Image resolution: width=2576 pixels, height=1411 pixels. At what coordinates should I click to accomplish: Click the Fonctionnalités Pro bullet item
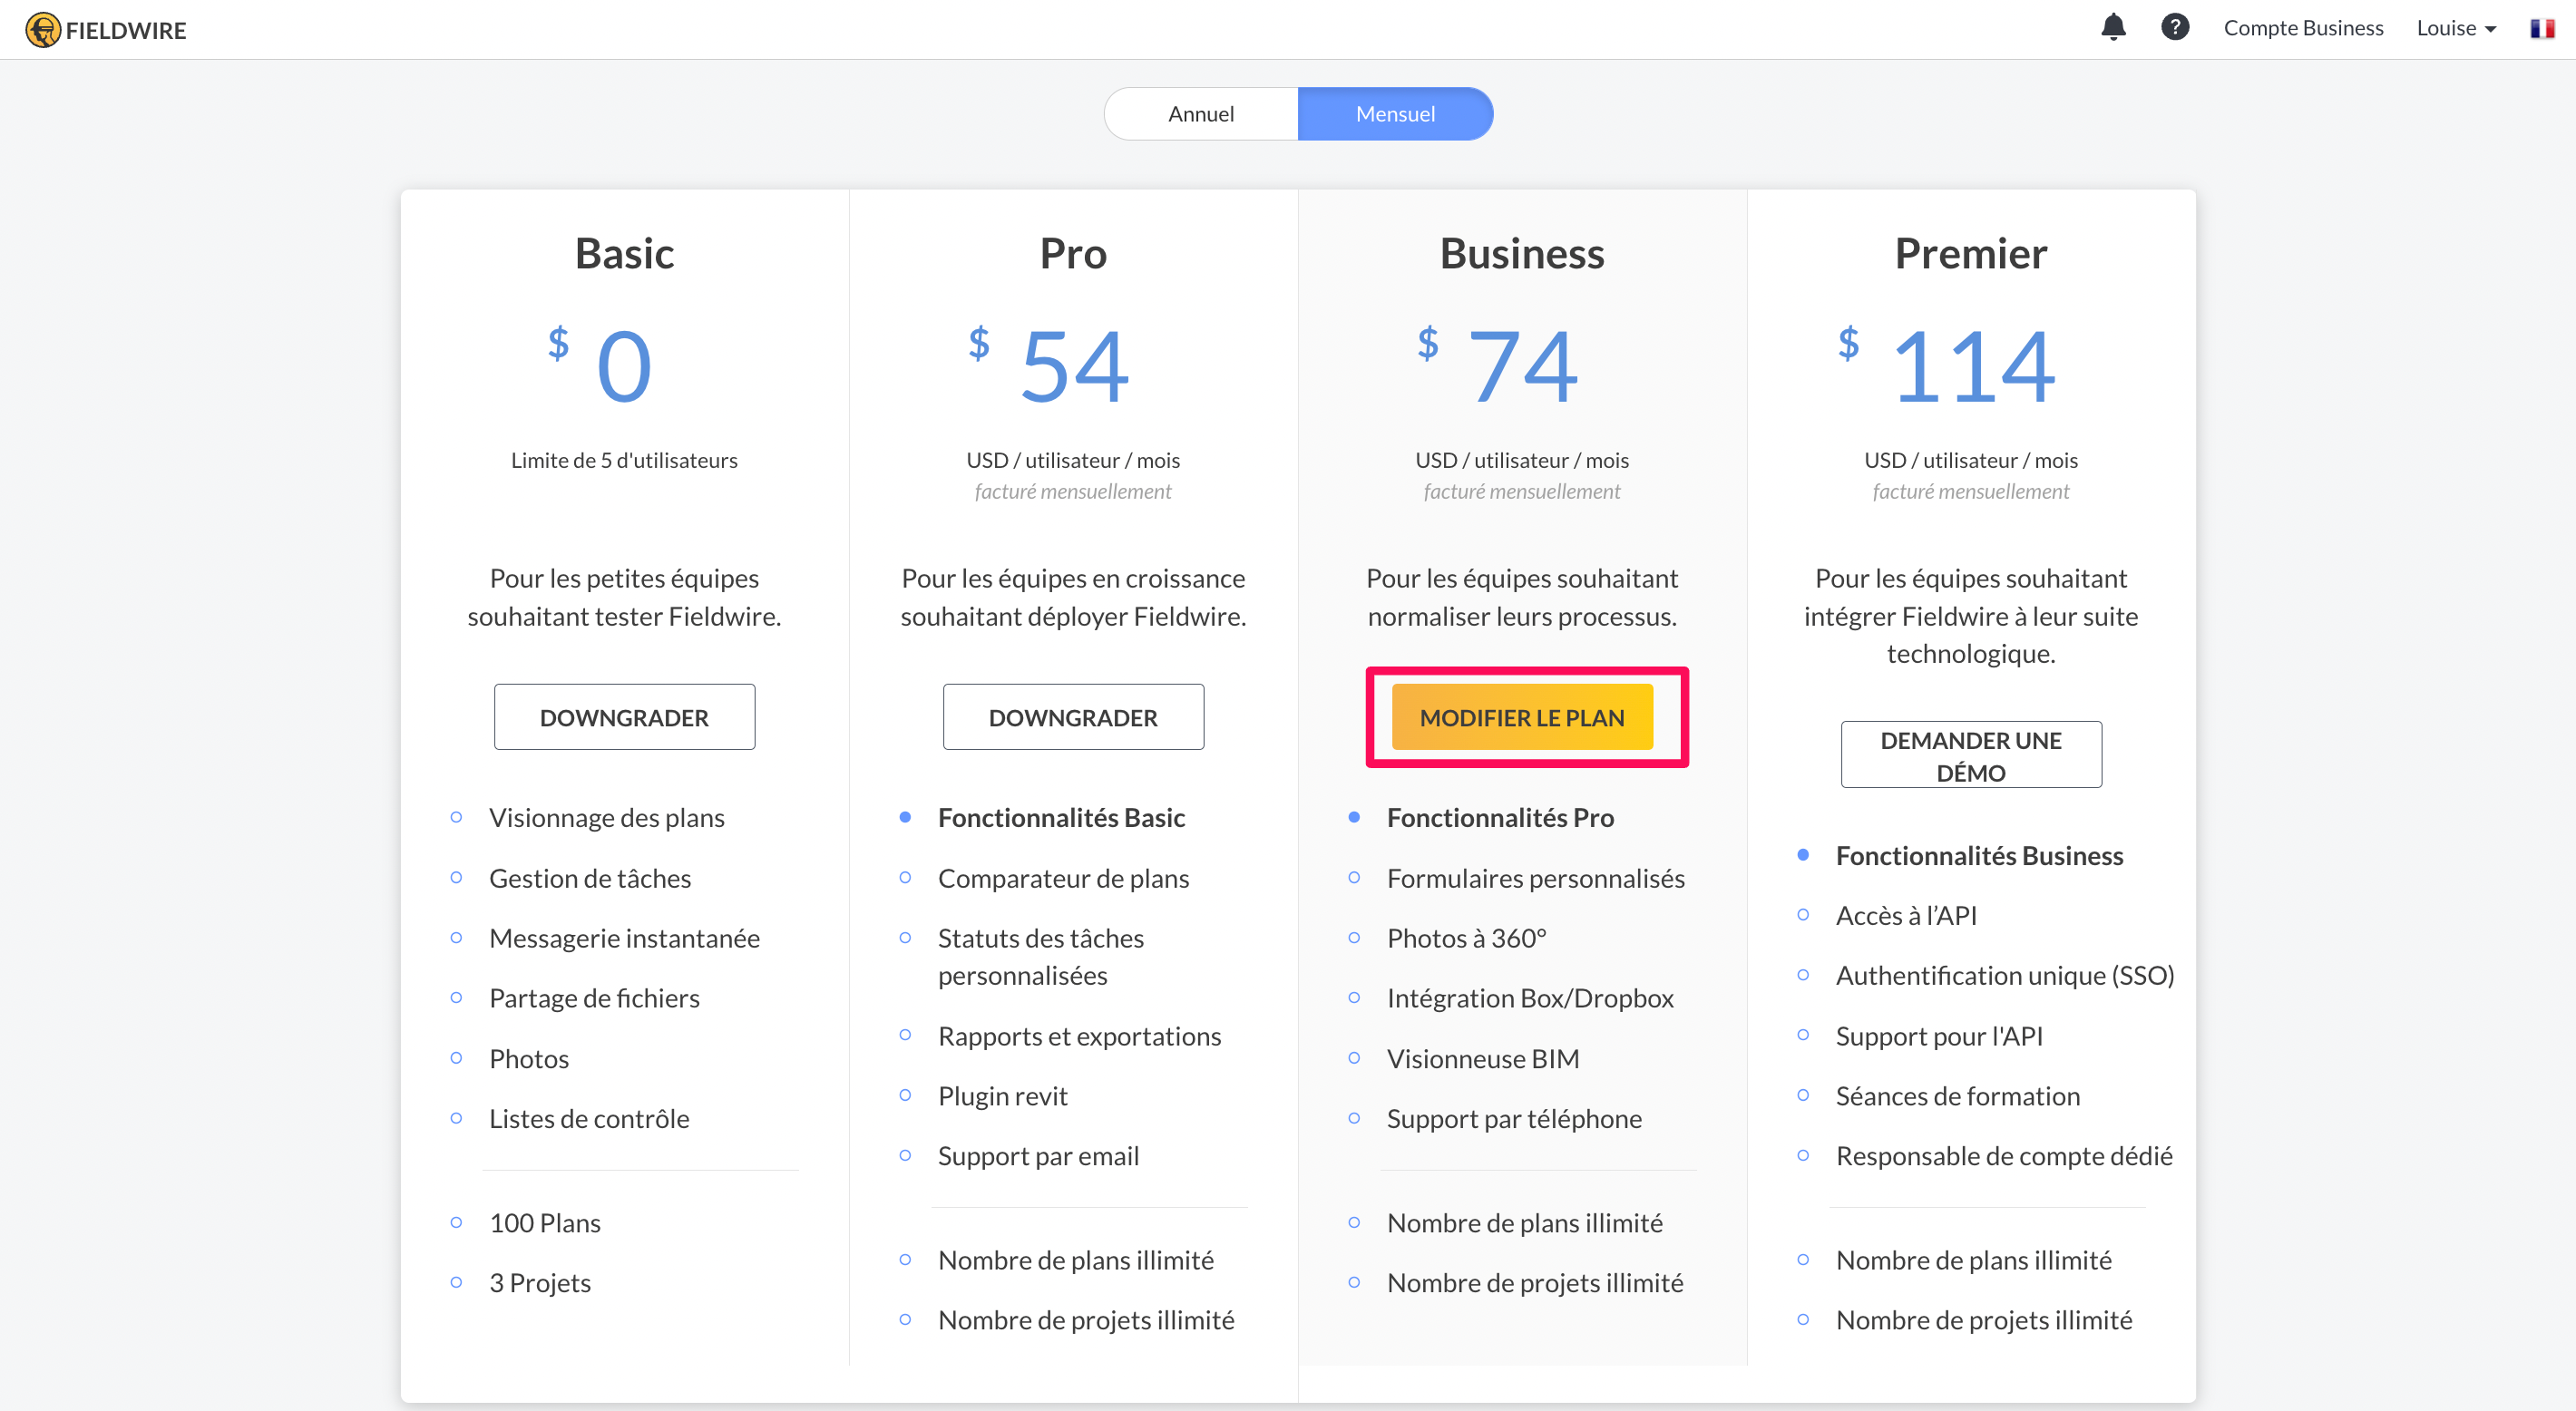pos(1499,817)
